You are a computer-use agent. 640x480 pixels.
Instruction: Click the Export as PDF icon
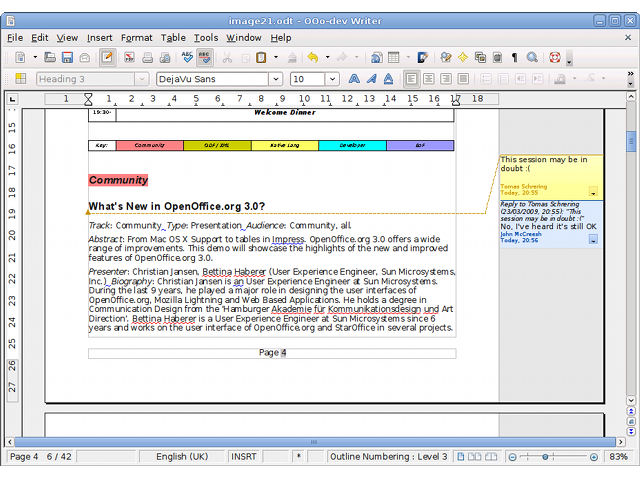(x=130, y=58)
